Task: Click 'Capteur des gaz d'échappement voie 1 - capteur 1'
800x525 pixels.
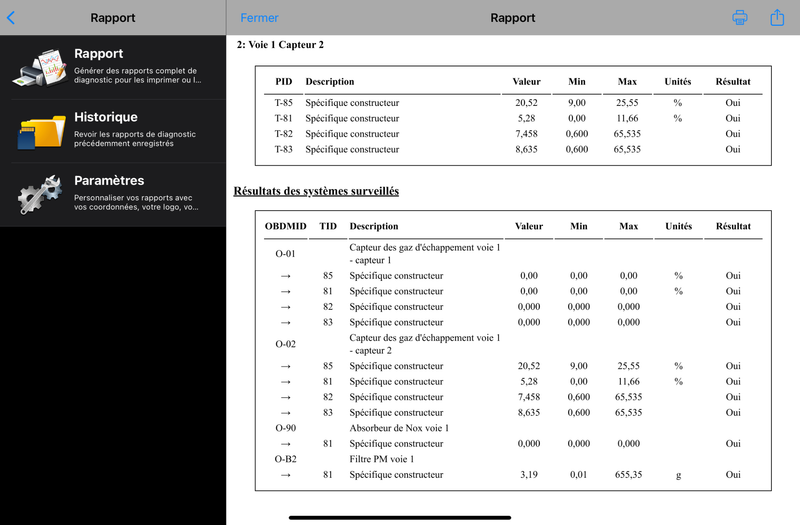Action: tap(424, 254)
